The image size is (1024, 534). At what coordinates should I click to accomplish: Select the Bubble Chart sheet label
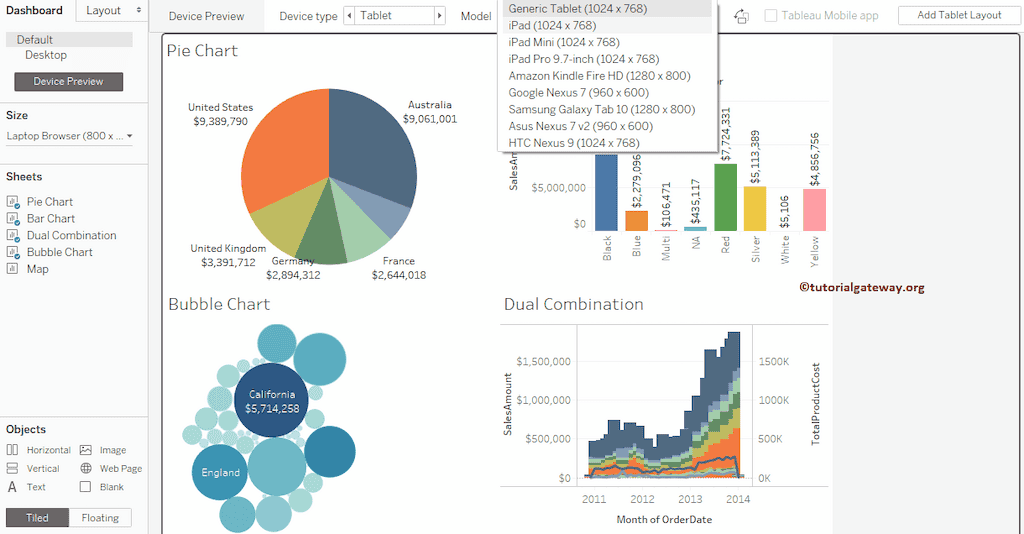coord(59,252)
